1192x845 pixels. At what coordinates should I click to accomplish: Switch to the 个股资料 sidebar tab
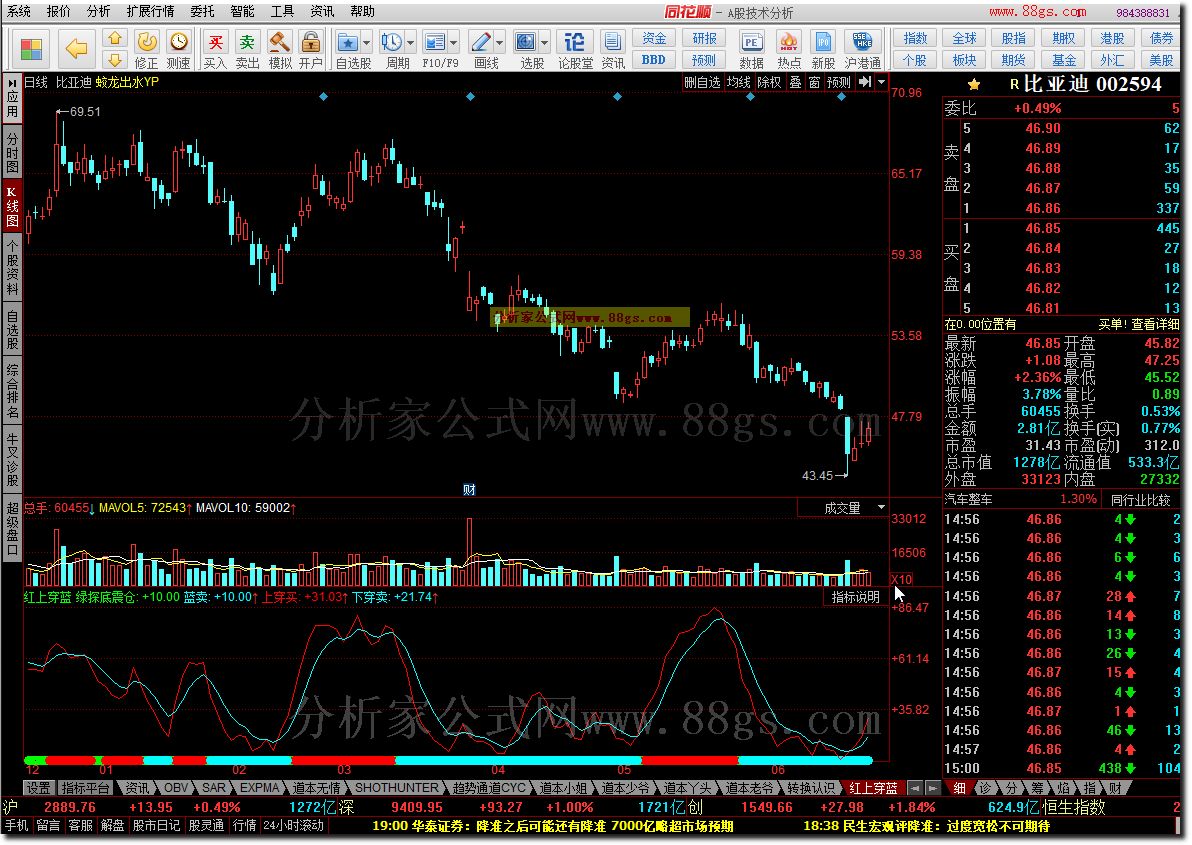[12, 267]
